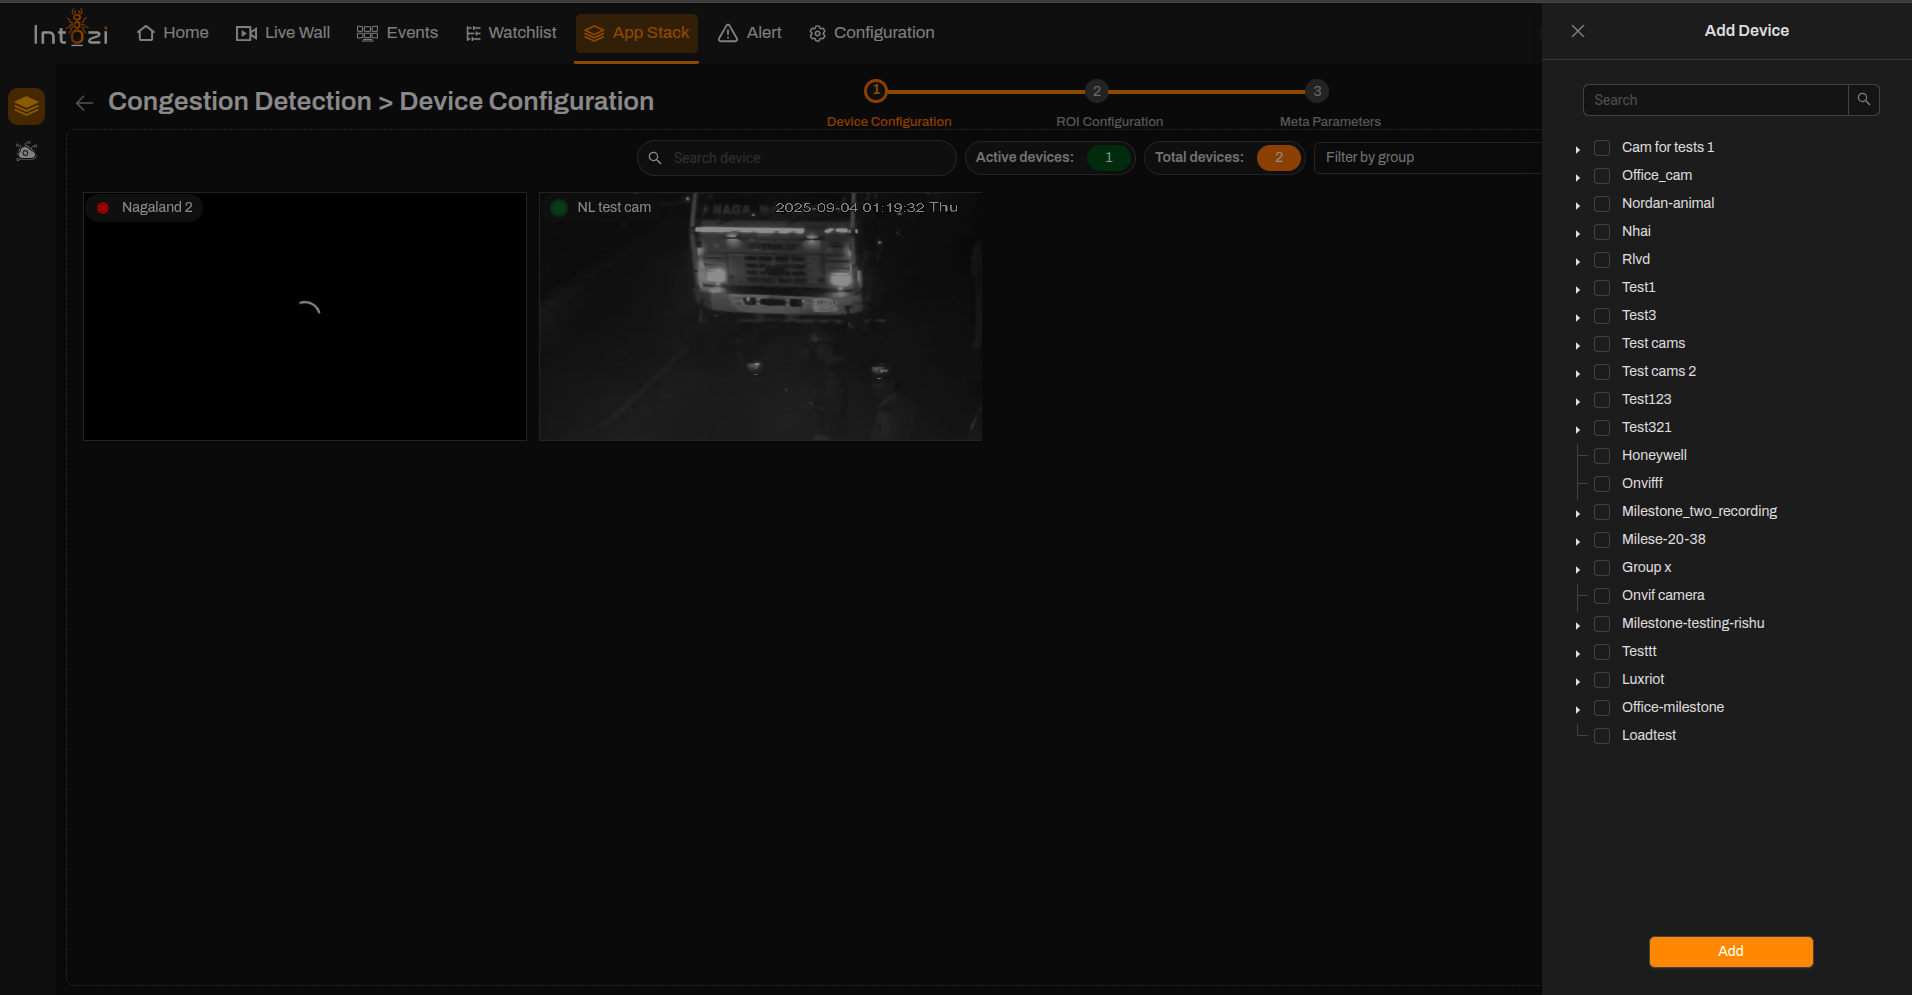Click the Active devices count badge
The height and width of the screenshot is (995, 1912).
point(1108,158)
